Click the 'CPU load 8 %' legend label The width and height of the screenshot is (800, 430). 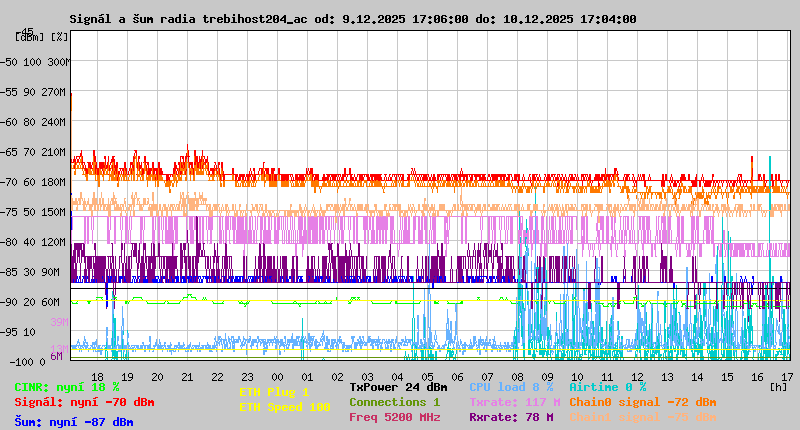point(511,387)
